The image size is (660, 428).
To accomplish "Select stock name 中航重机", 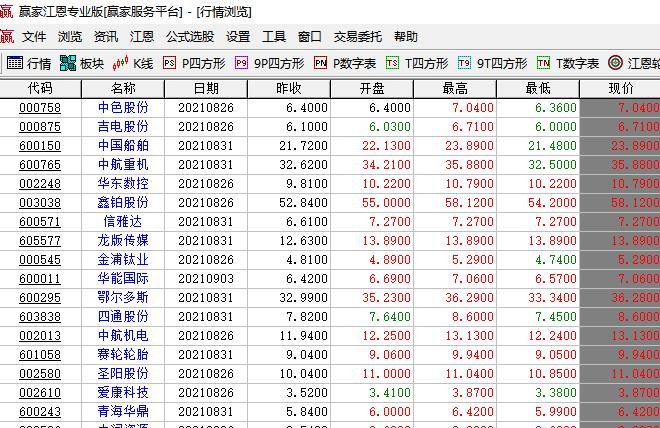I will coord(123,164).
